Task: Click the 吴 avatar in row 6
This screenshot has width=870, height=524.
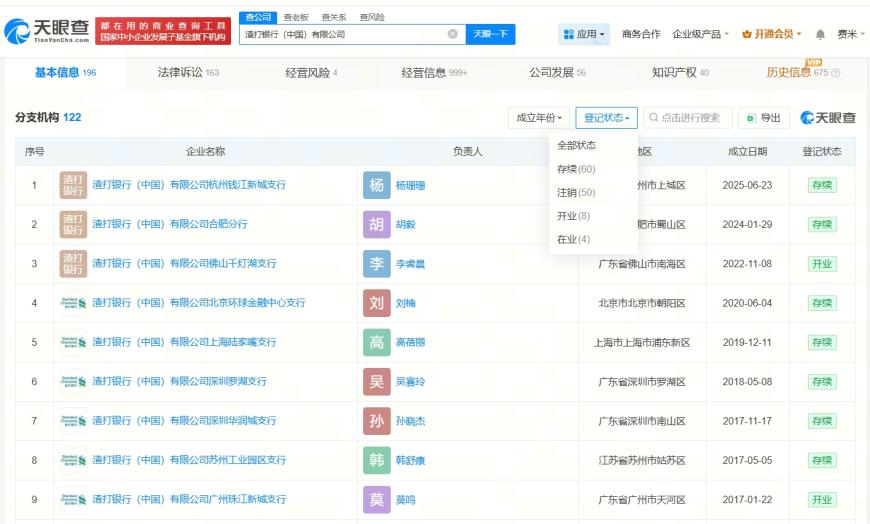Action: (377, 382)
